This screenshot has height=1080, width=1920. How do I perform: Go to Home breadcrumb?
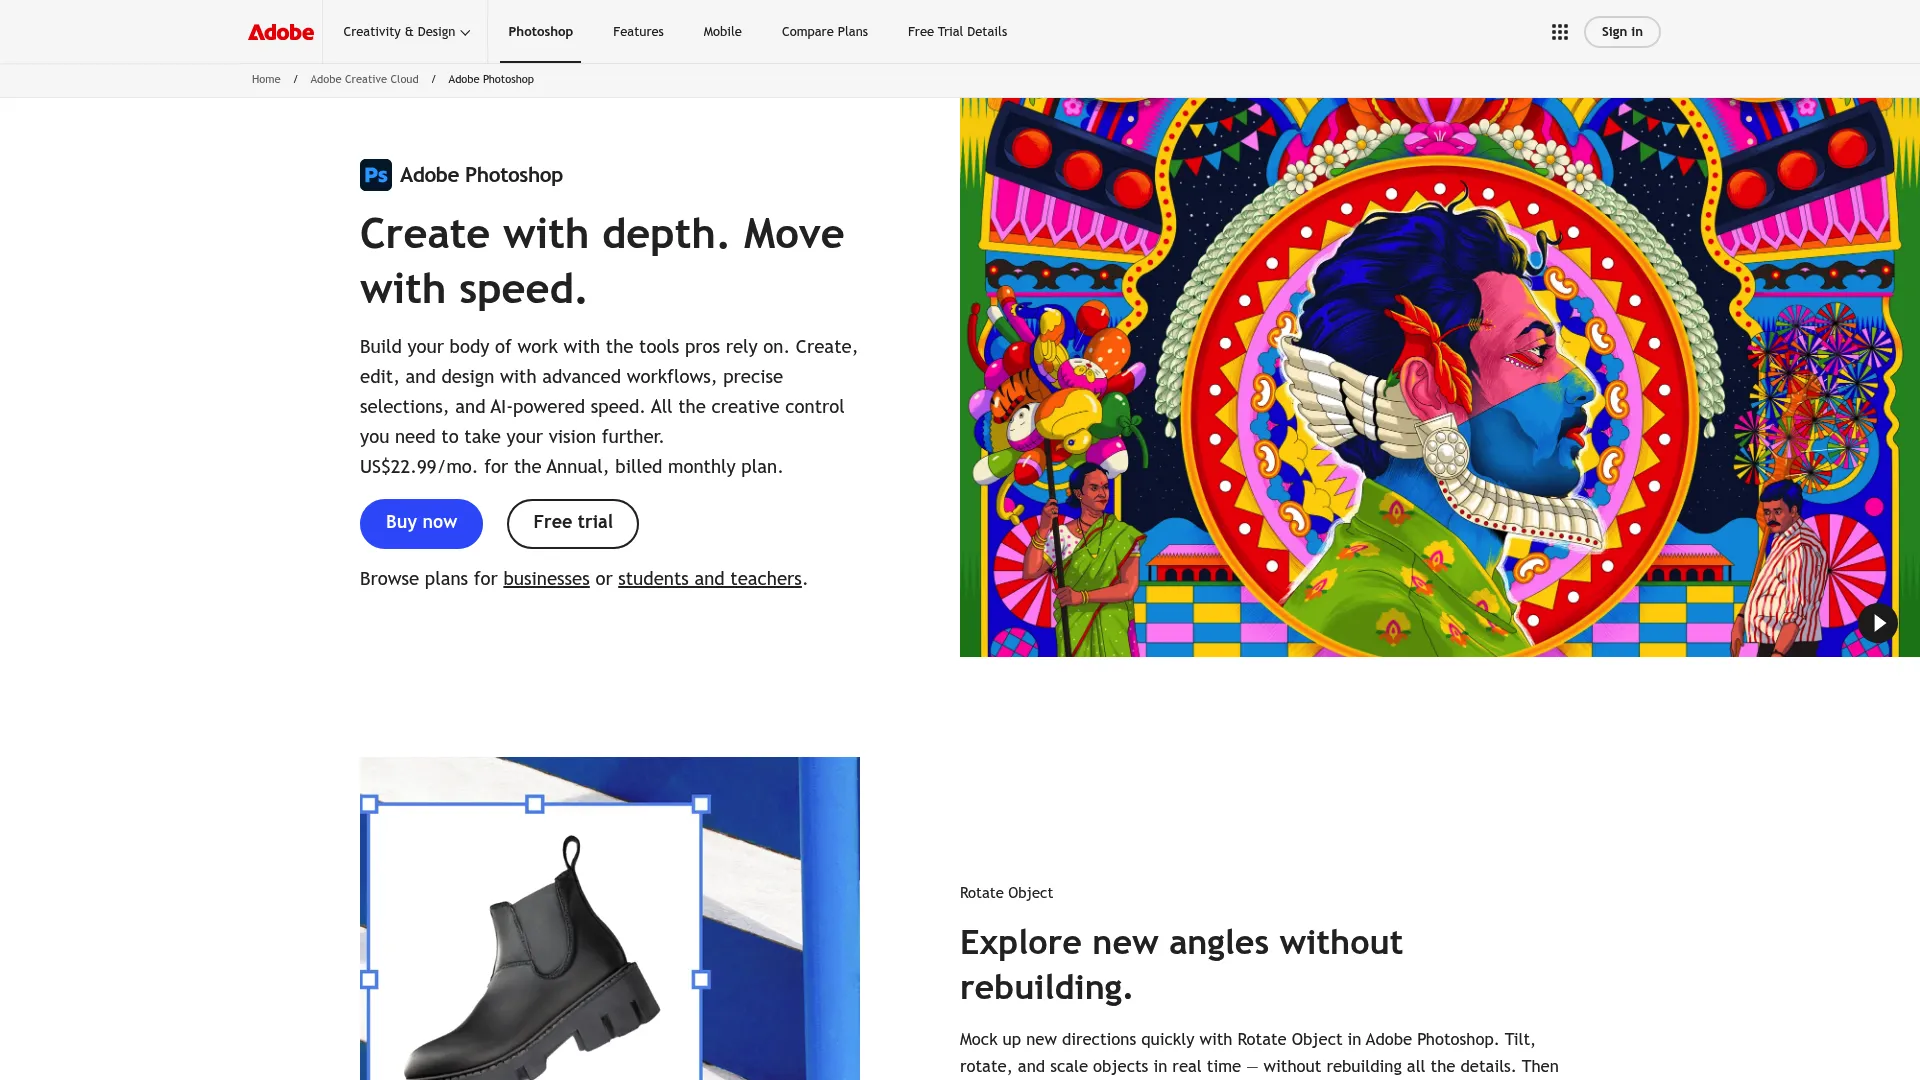[x=266, y=80]
